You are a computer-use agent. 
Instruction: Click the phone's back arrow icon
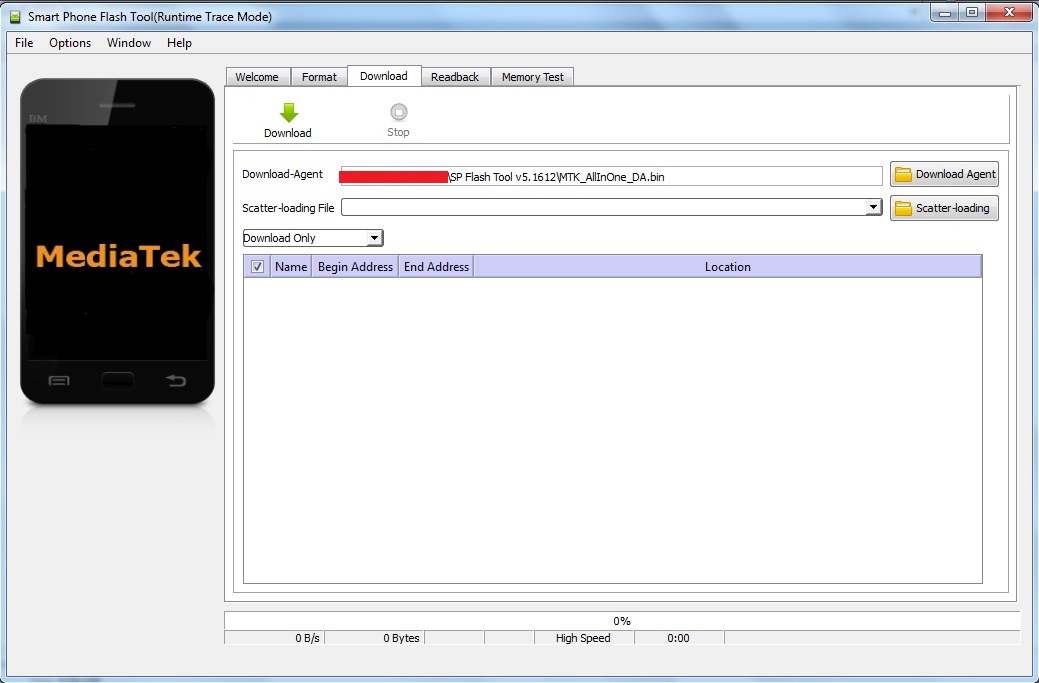[x=176, y=380]
